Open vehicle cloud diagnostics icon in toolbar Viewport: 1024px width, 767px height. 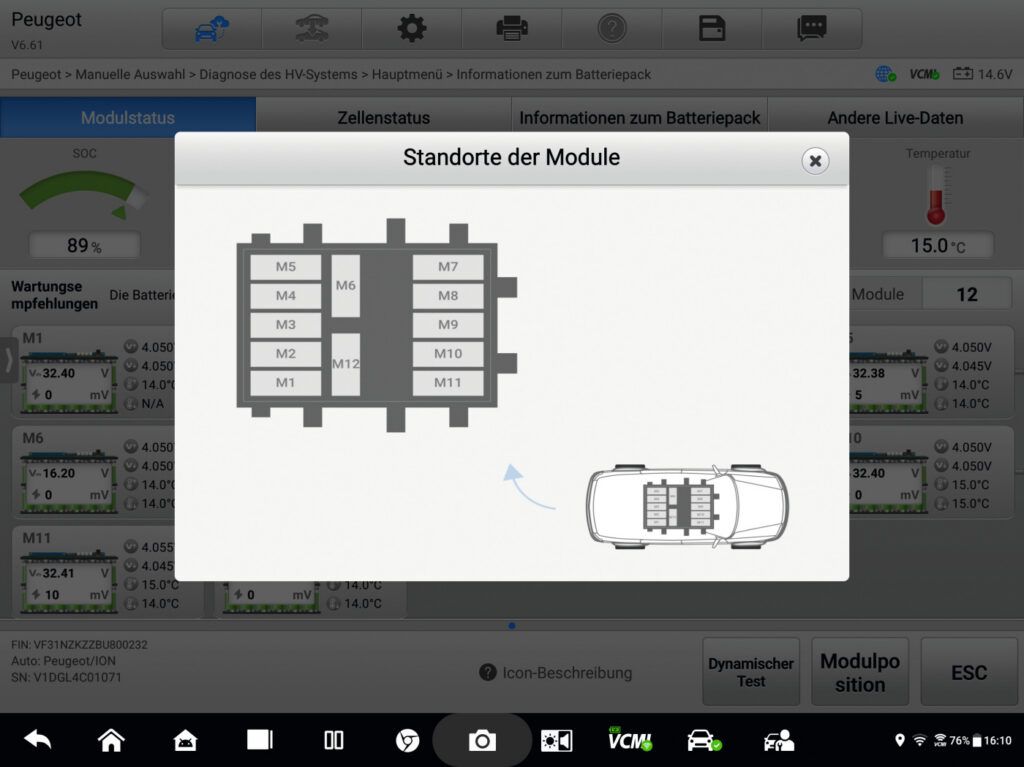212,29
